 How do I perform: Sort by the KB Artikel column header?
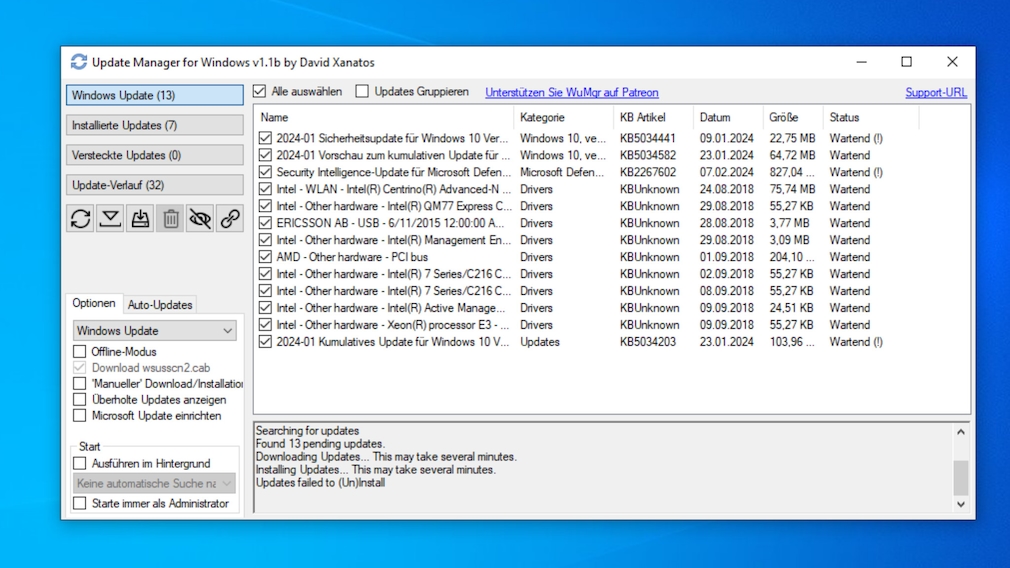(x=653, y=117)
